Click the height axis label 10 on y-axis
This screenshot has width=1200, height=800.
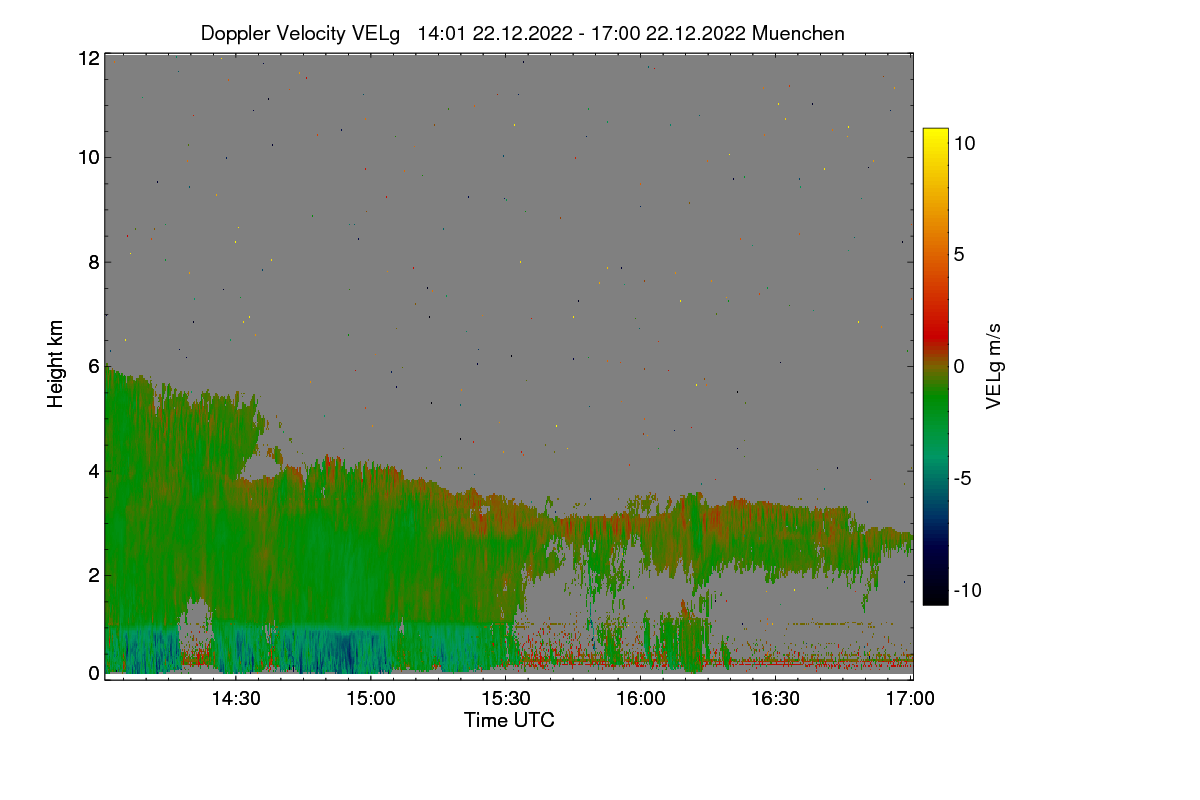(x=89, y=157)
